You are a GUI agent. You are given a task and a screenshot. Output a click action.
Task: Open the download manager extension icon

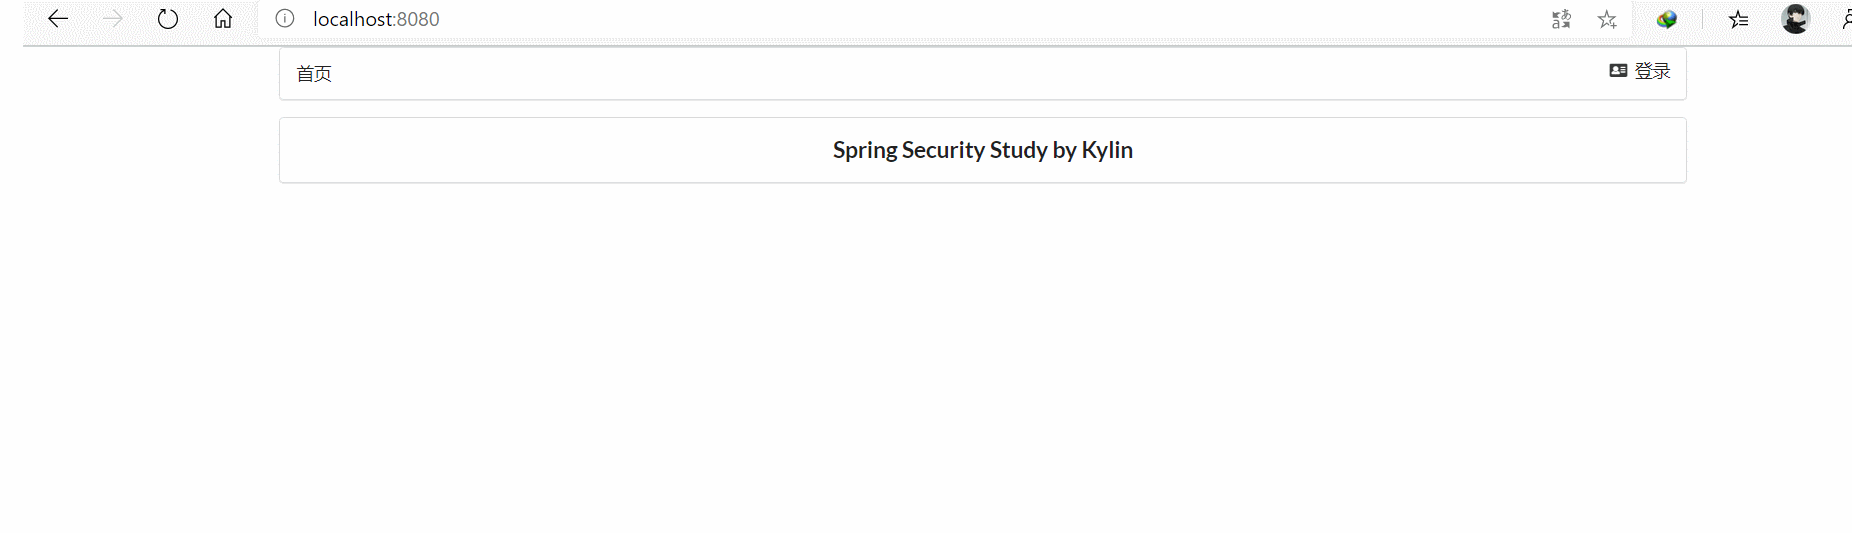[1666, 19]
